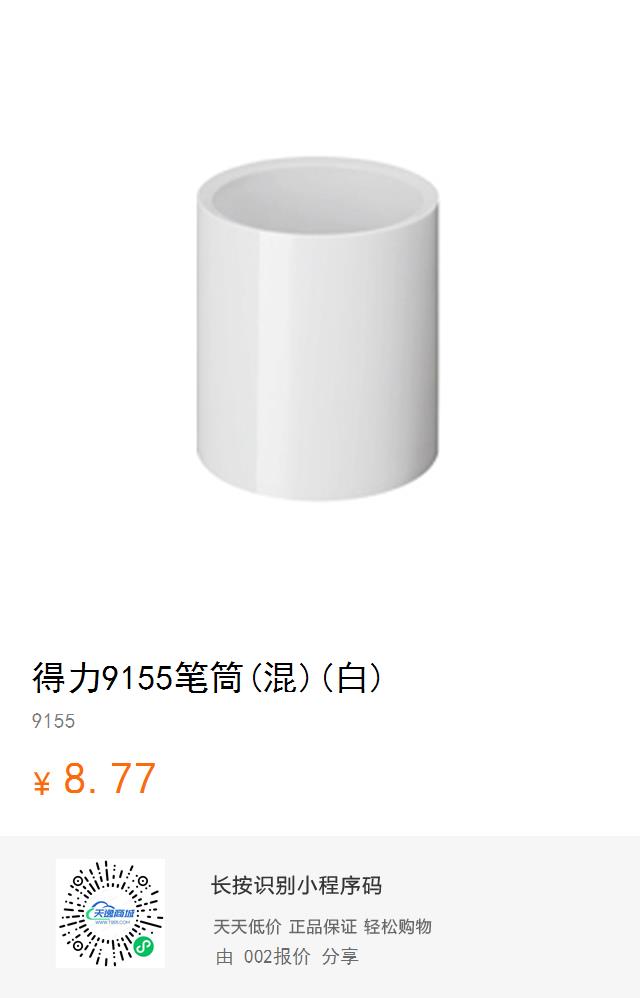Click the bottom-left locator circle of QR code
Screen dimensions: 640x998
tap(79, 946)
